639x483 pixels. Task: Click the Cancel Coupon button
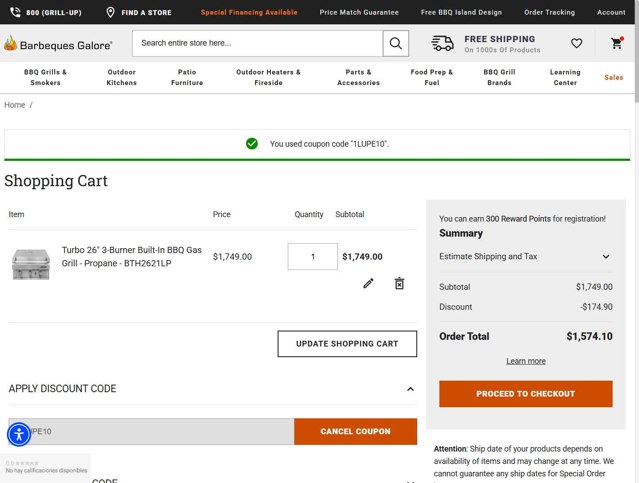355,431
